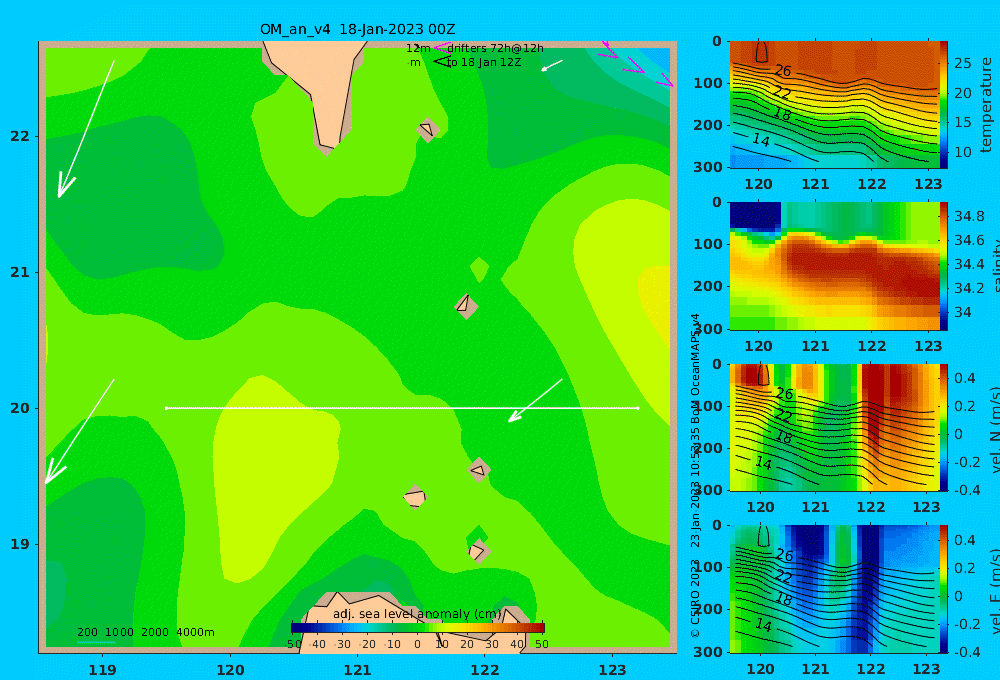This screenshot has height=680, width=1000.
Task: Click longitude tick 120 below the temperature plot
Action: (x=759, y=184)
